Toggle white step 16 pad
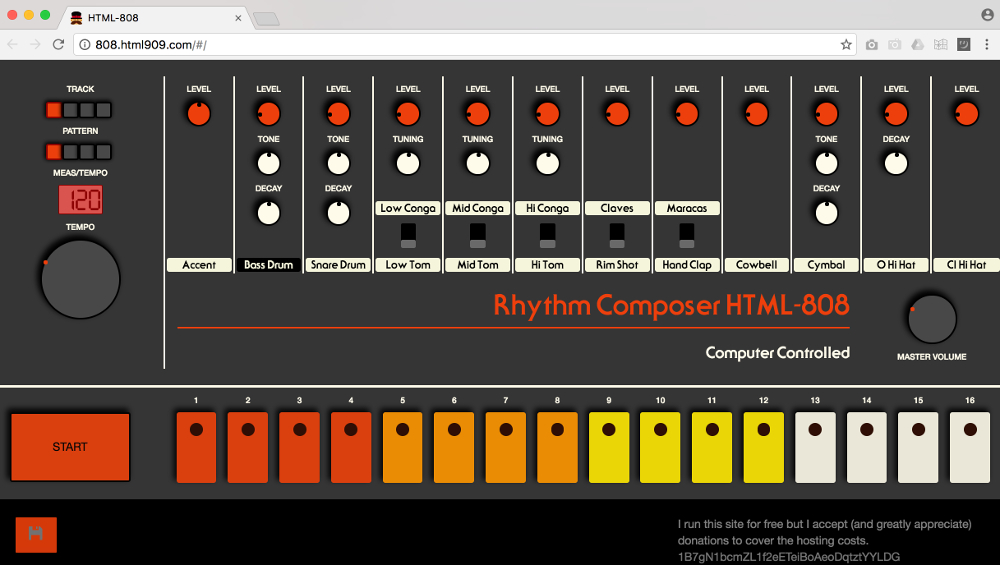 (x=970, y=447)
